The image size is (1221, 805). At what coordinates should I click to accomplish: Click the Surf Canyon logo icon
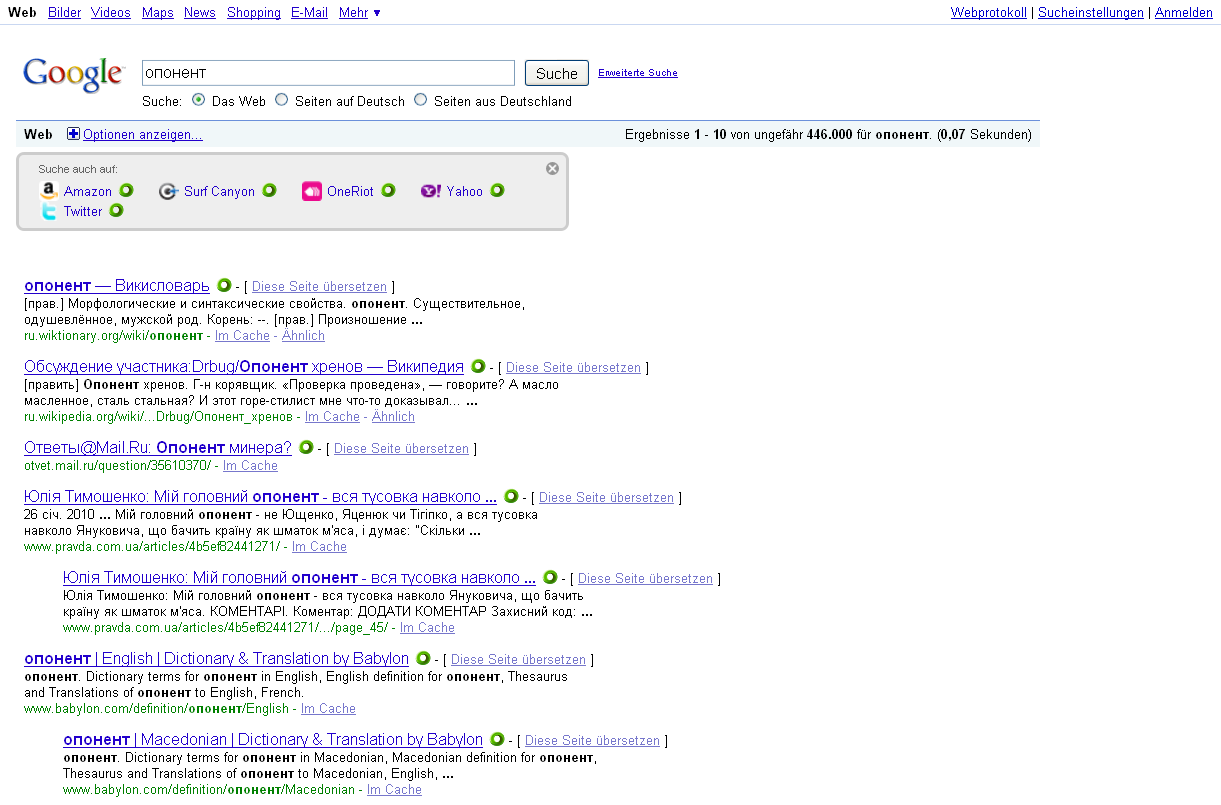[168, 191]
